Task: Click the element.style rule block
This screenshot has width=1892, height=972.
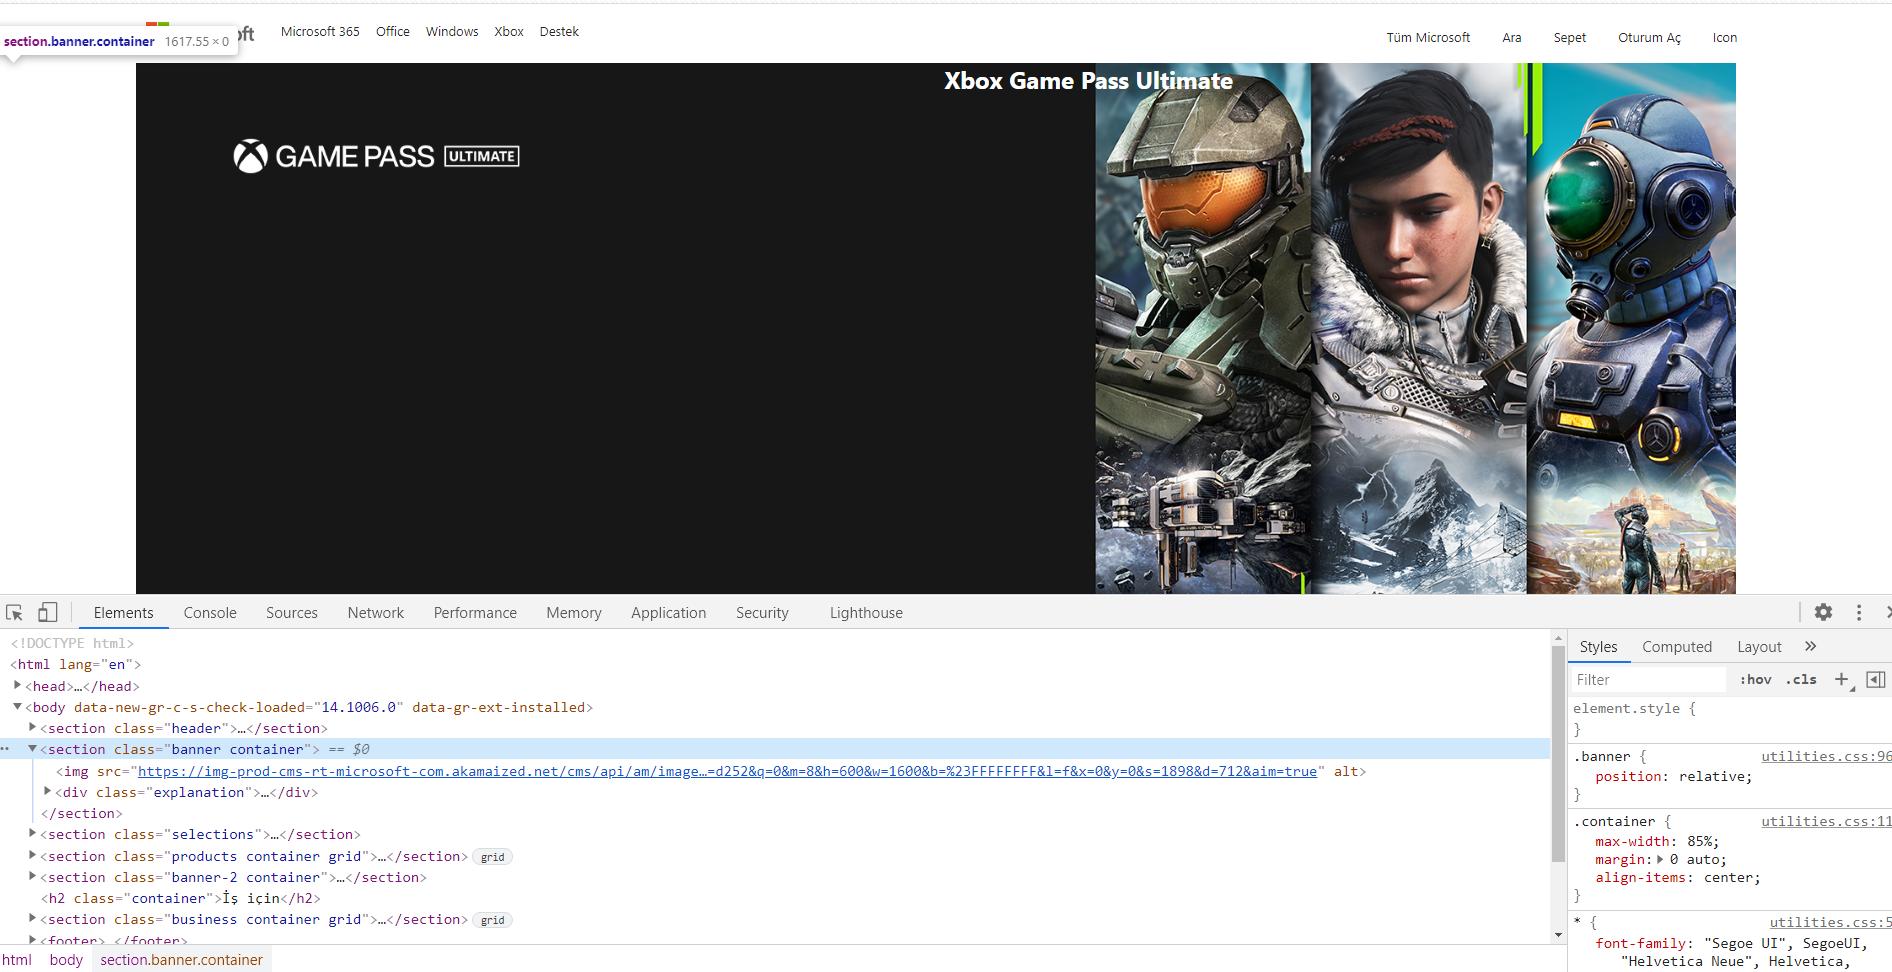Action: [x=1730, y=719]
